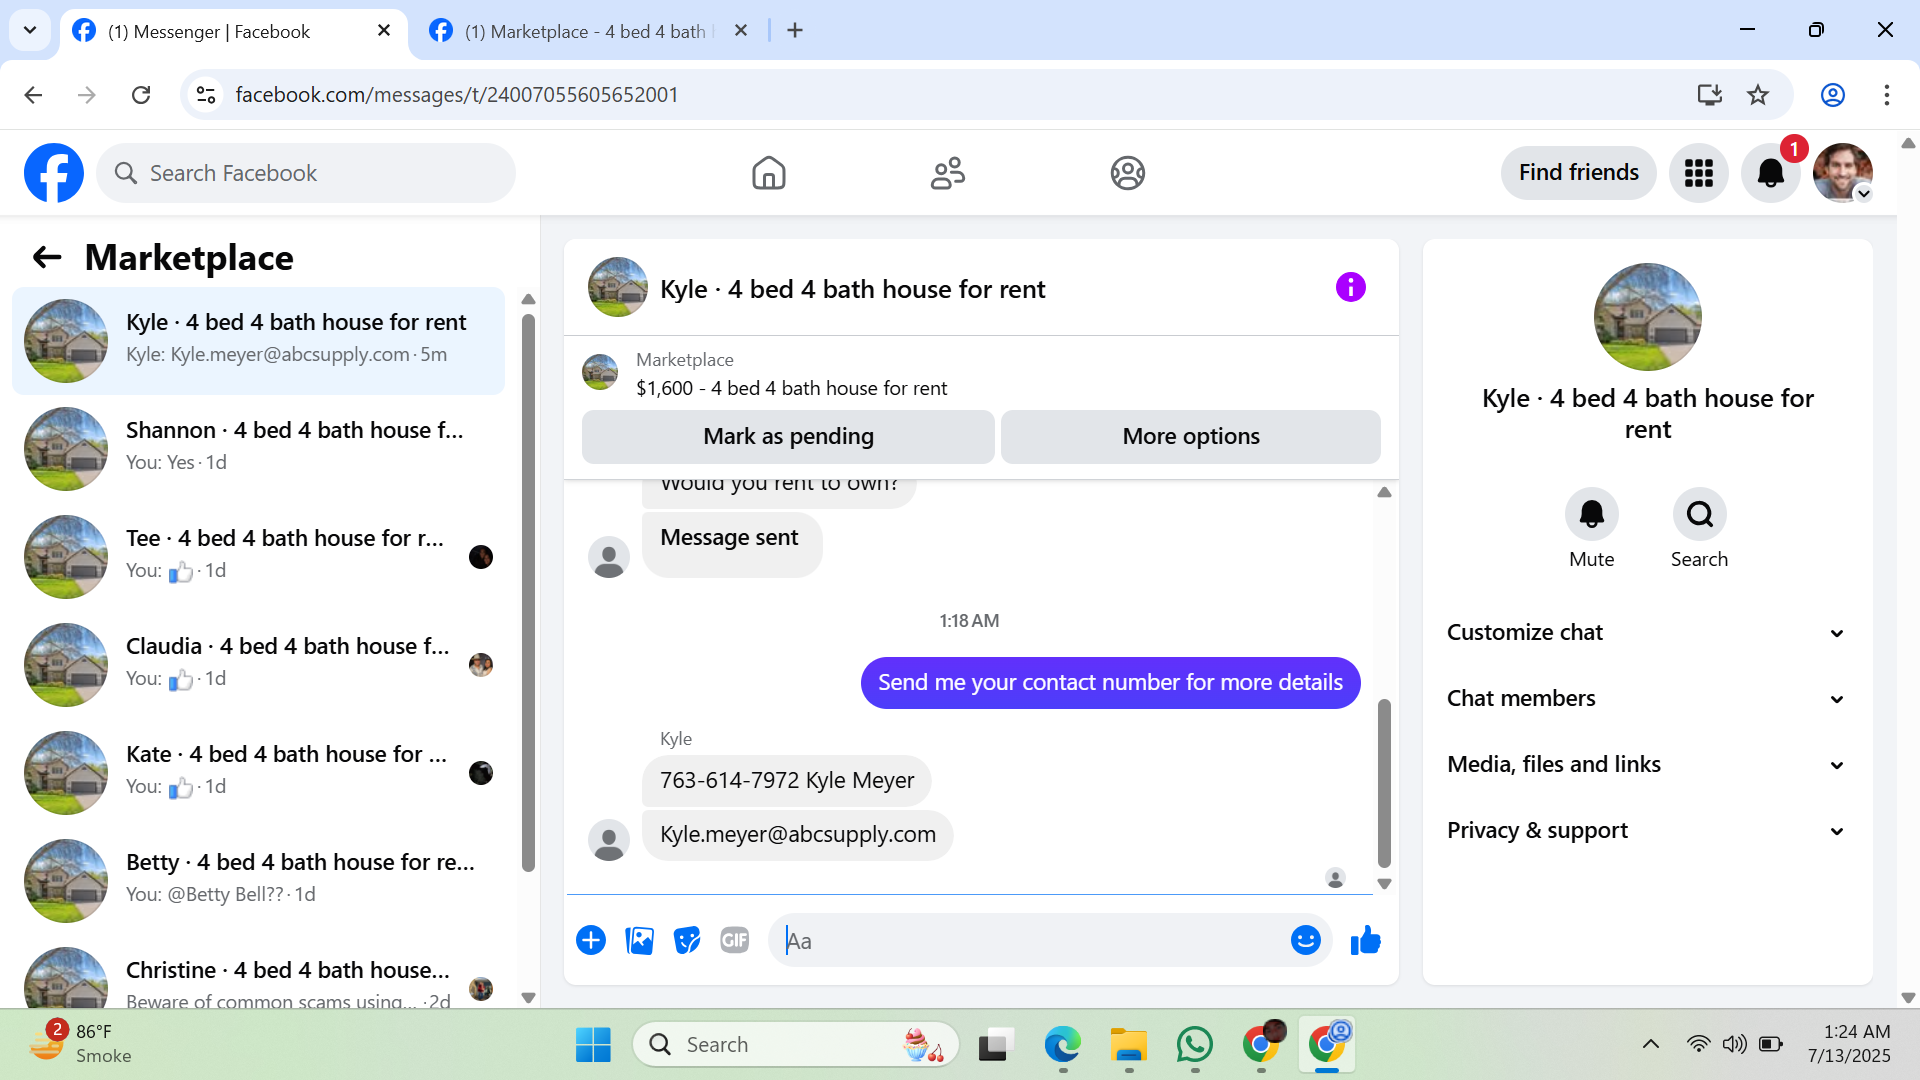Click the GIF chooser icon
The height and width of the screenshot is (1080, 1920).
point(735,941)
